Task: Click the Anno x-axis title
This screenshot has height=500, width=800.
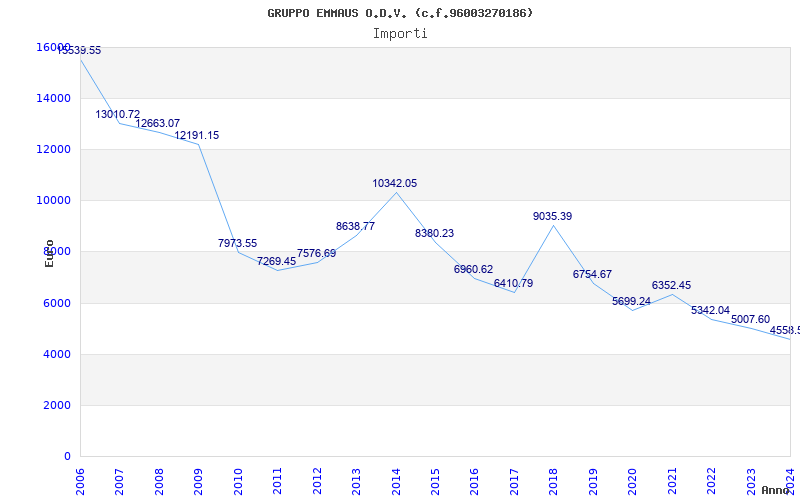Action: pyautogui.click(x=776, y=490)
